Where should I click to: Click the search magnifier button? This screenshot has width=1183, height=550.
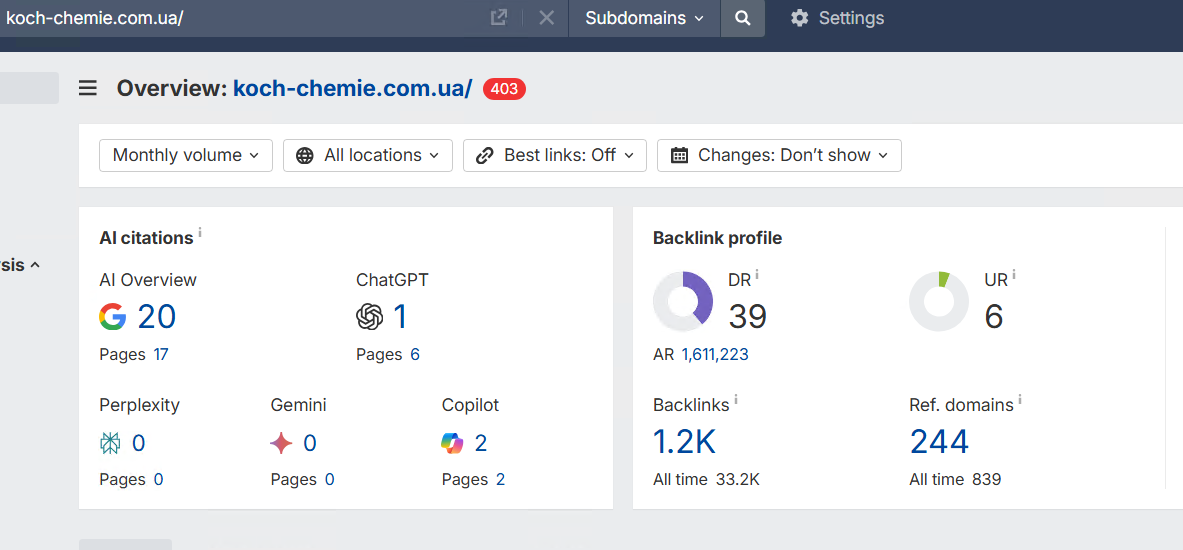(x=742, y=18)
